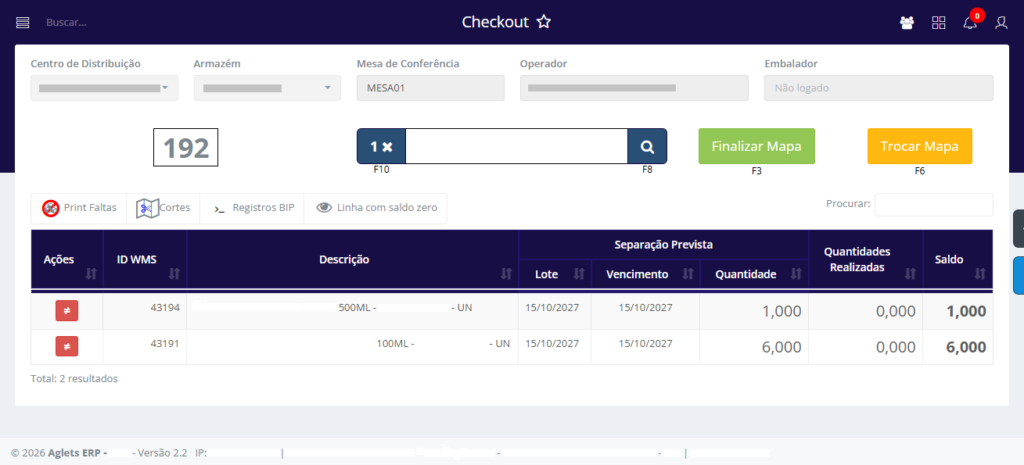Open Registros BIP
Screen dimensions: 1024x465
coord(253,208)
